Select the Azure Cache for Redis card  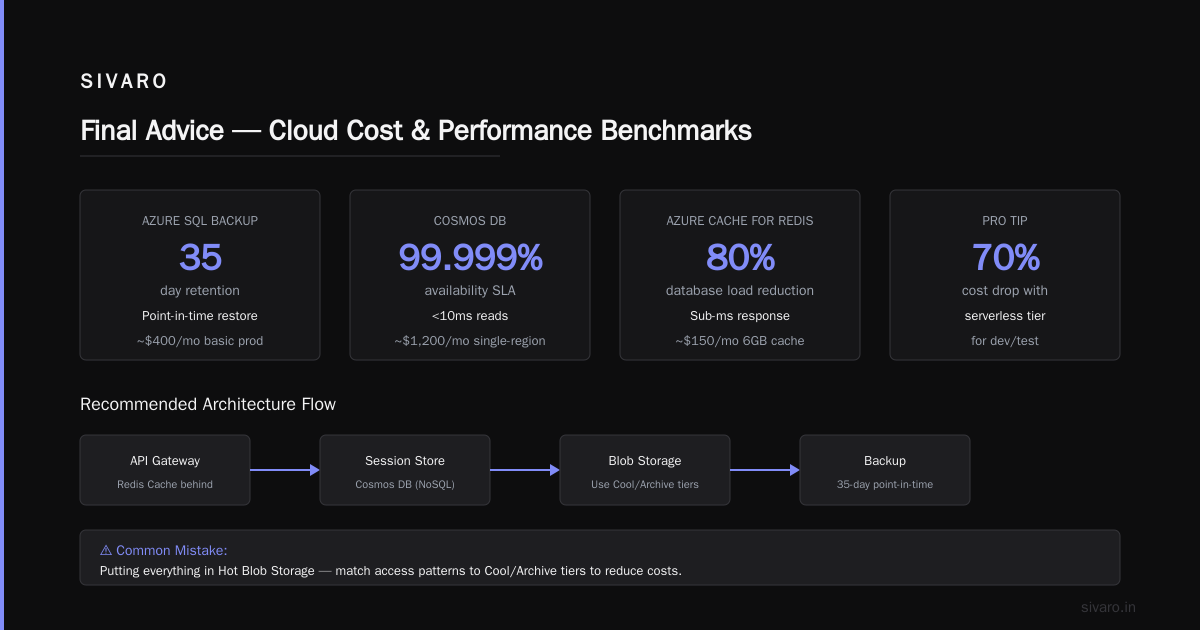740,275
